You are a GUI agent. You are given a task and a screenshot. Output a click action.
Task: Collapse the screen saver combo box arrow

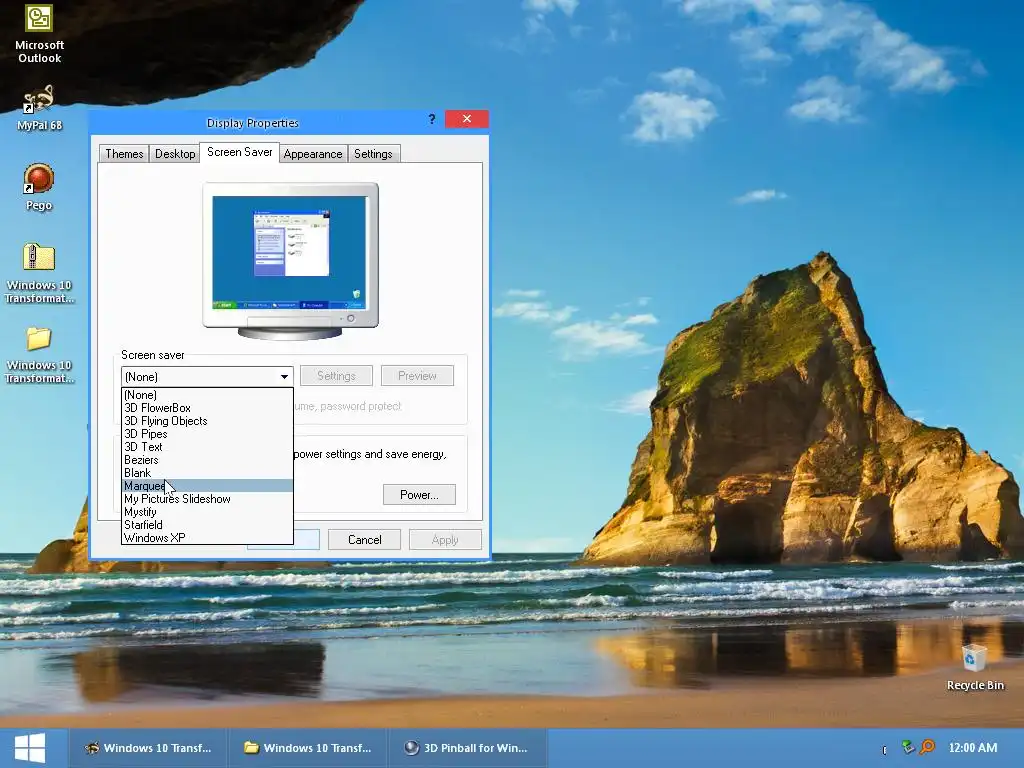tap(284, 377)
